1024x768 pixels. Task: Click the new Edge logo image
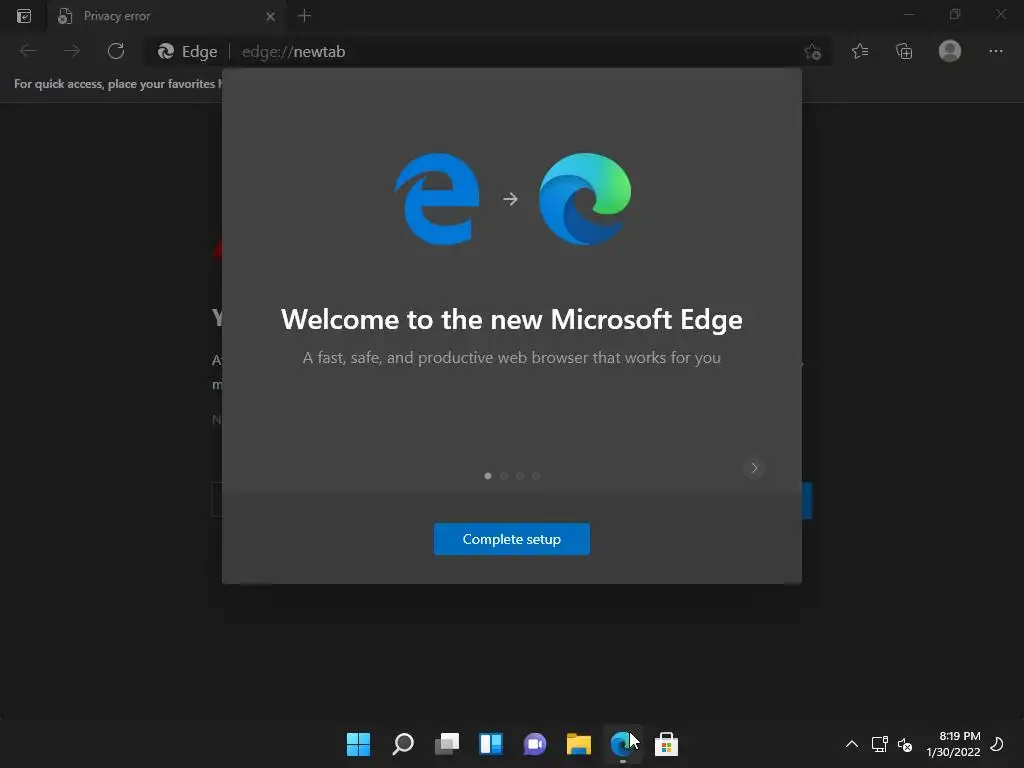(585, 199)
